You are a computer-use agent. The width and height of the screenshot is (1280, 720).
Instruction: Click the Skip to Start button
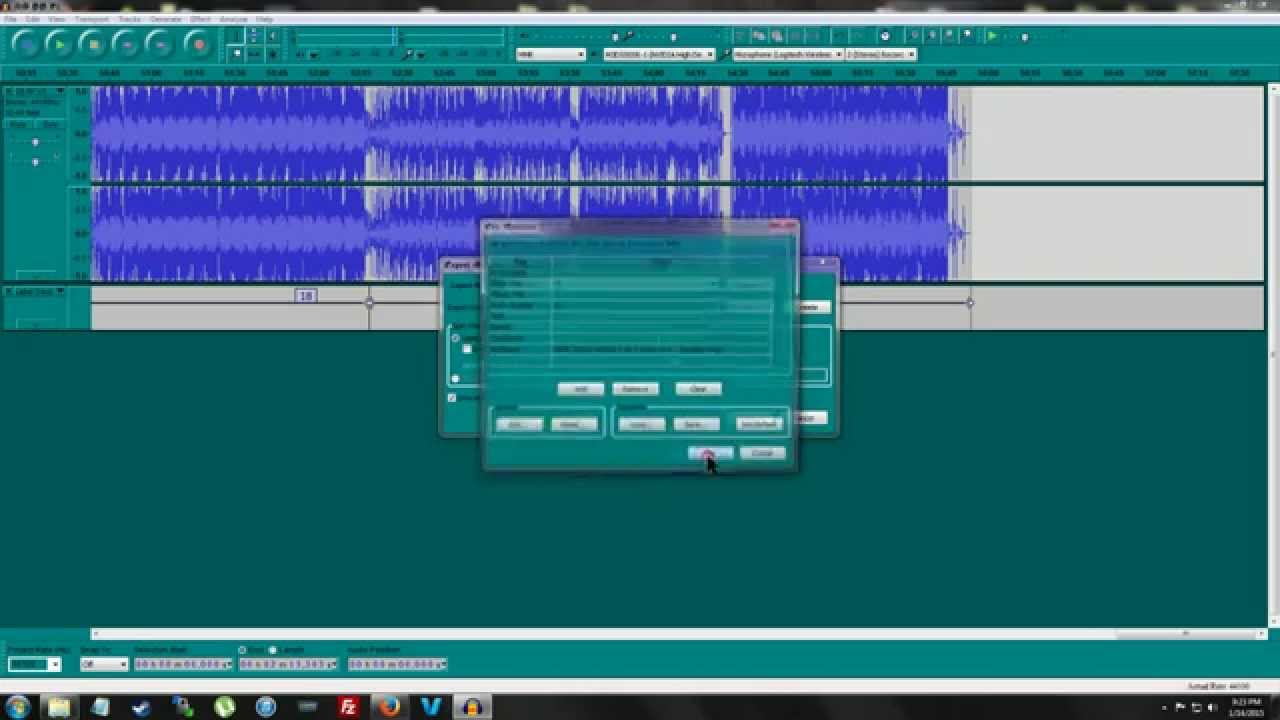(127, 43)
